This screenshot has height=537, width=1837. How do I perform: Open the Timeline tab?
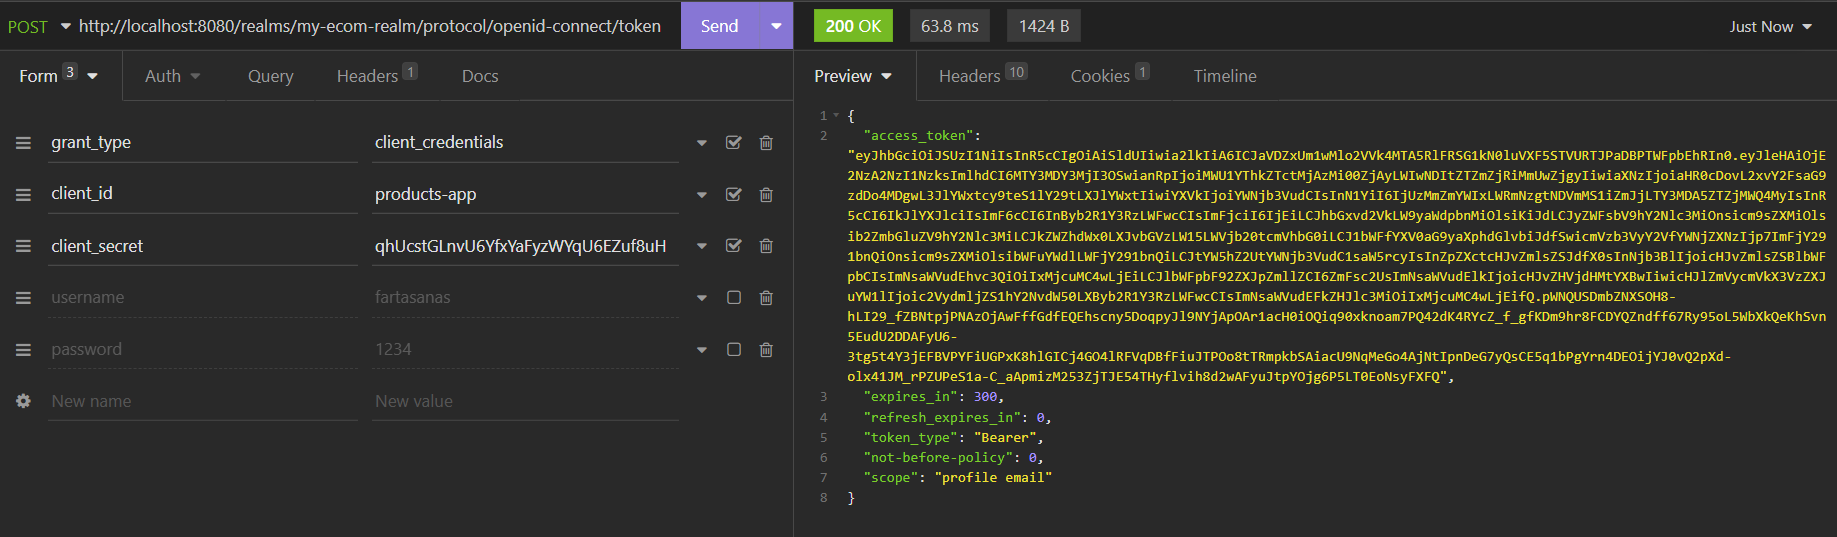point(1225,76)
